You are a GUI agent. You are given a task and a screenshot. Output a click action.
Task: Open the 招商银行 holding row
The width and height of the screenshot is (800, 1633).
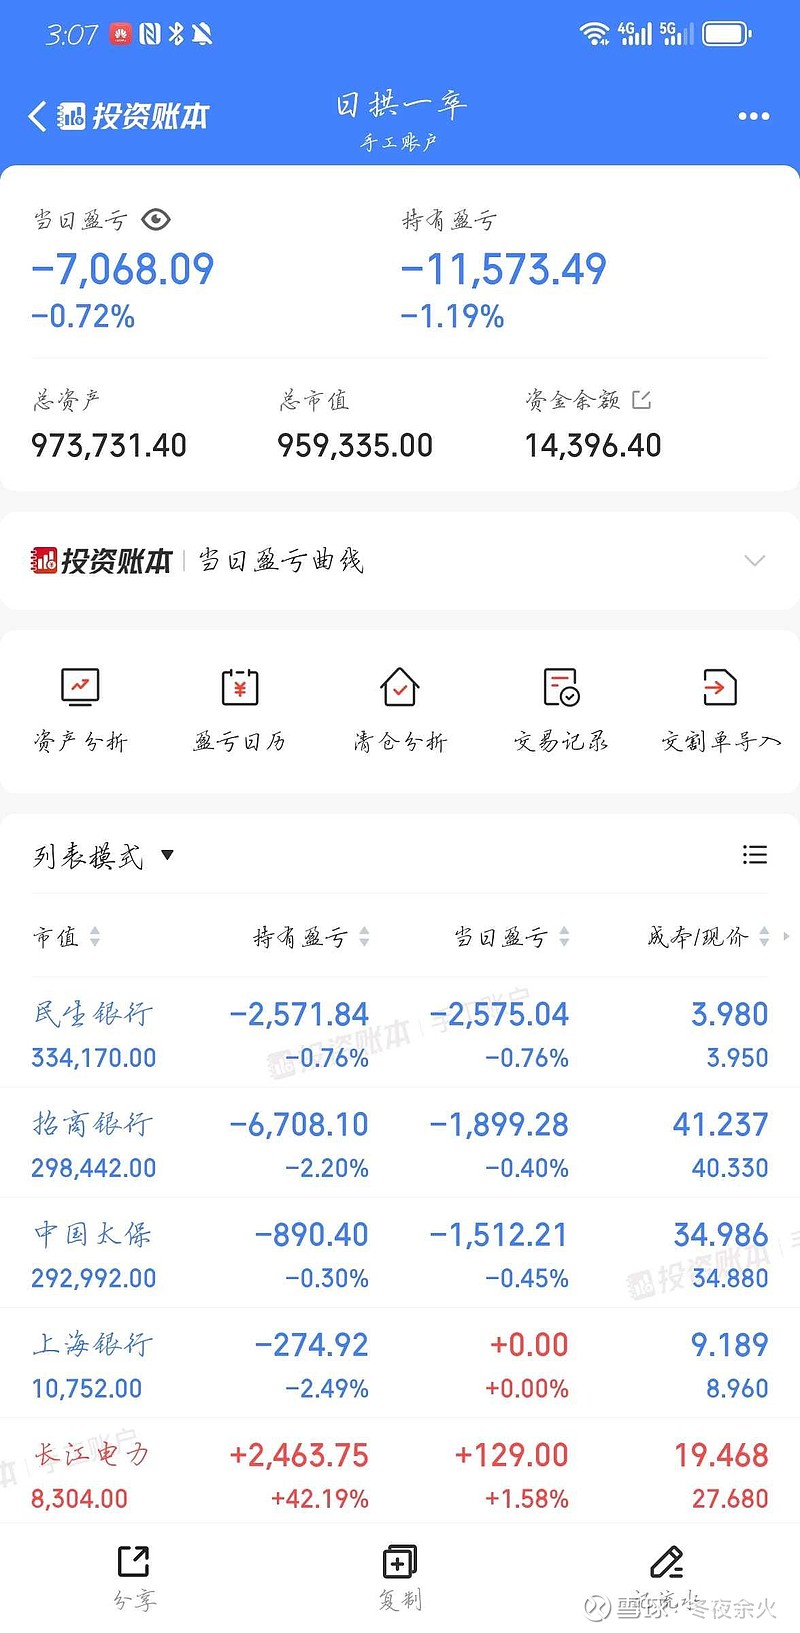(x=400, y=1143)
